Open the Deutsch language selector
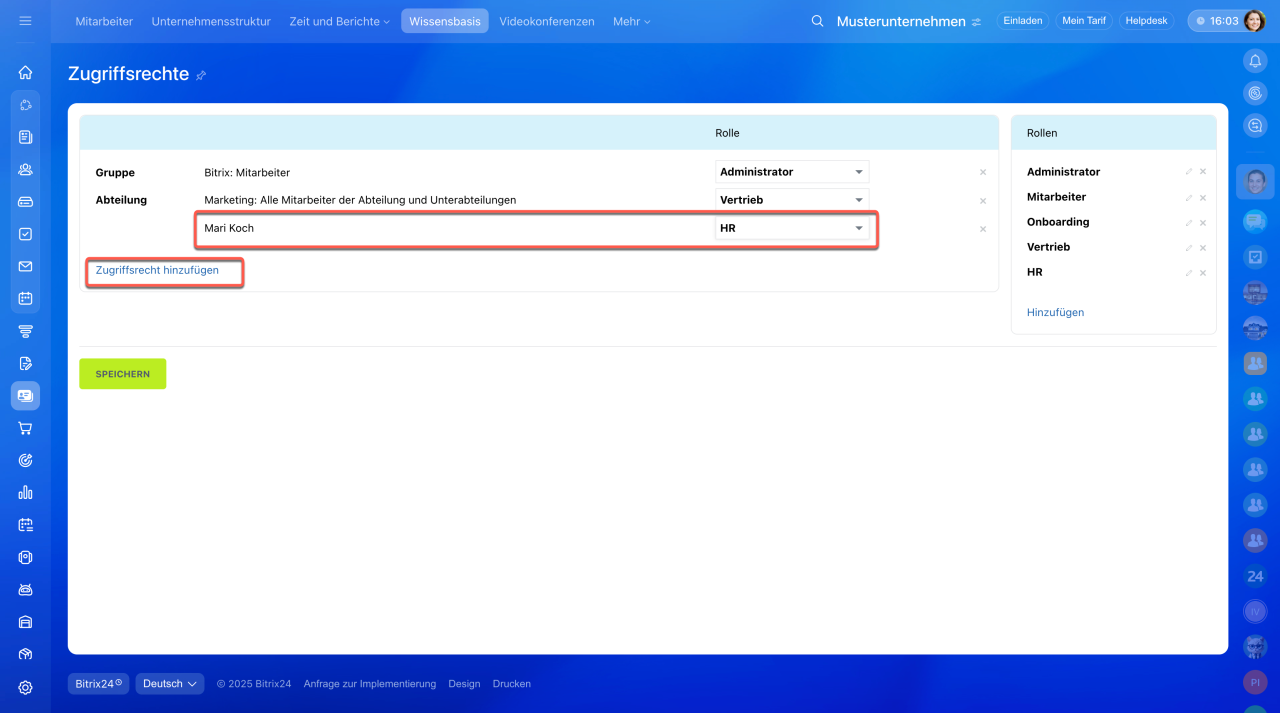 coord(169,684)
